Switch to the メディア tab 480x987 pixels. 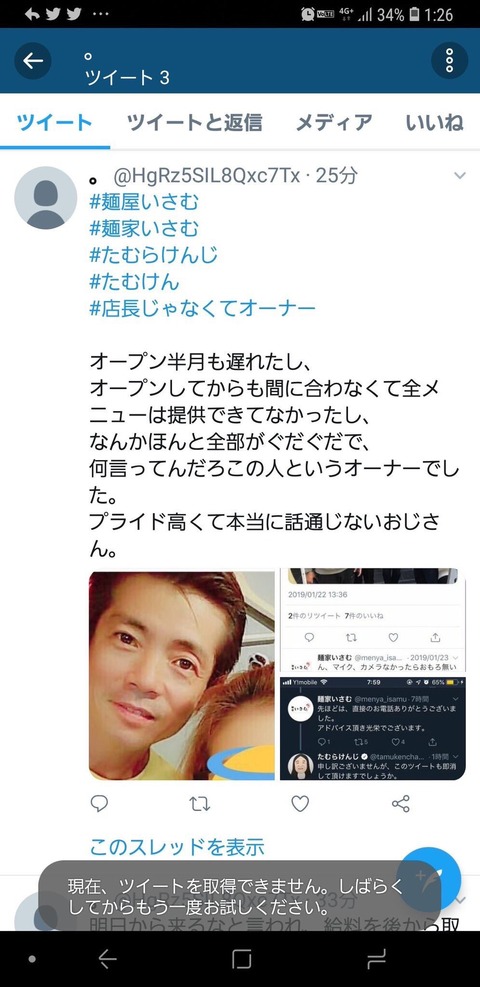coord(333,122)
